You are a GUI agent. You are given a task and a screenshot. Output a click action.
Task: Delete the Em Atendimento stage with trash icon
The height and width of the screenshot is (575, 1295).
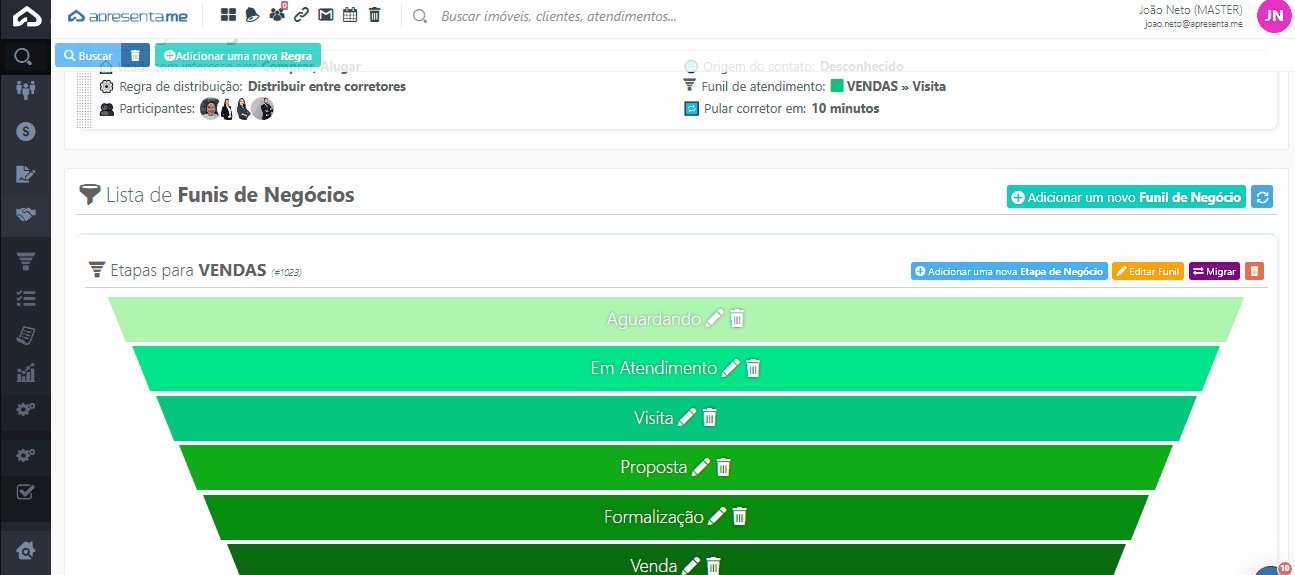[754, 368]
